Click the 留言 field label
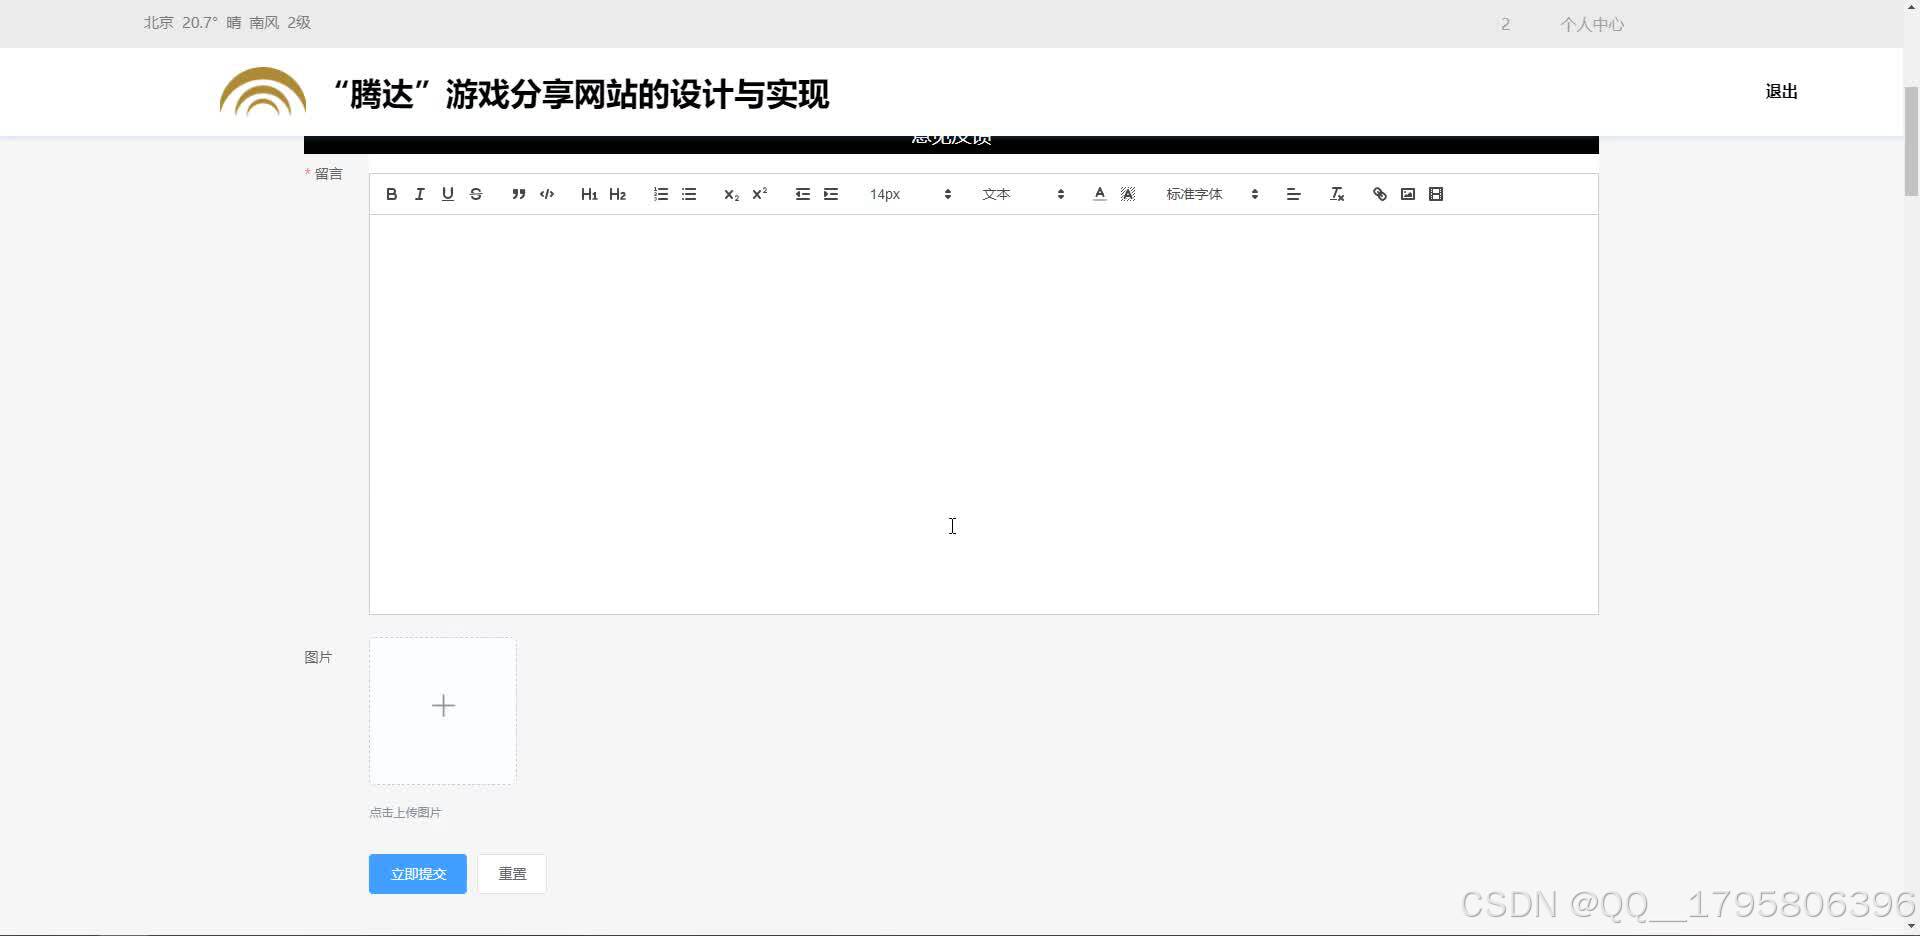 click(x=328, y=174)
